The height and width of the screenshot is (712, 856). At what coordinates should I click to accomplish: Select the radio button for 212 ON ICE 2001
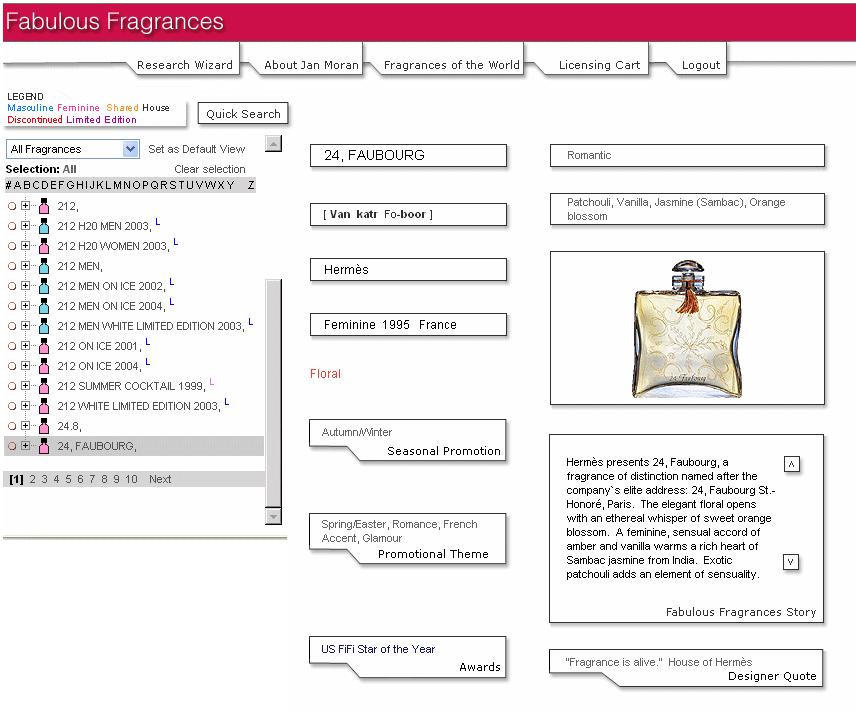click(12, 346)
